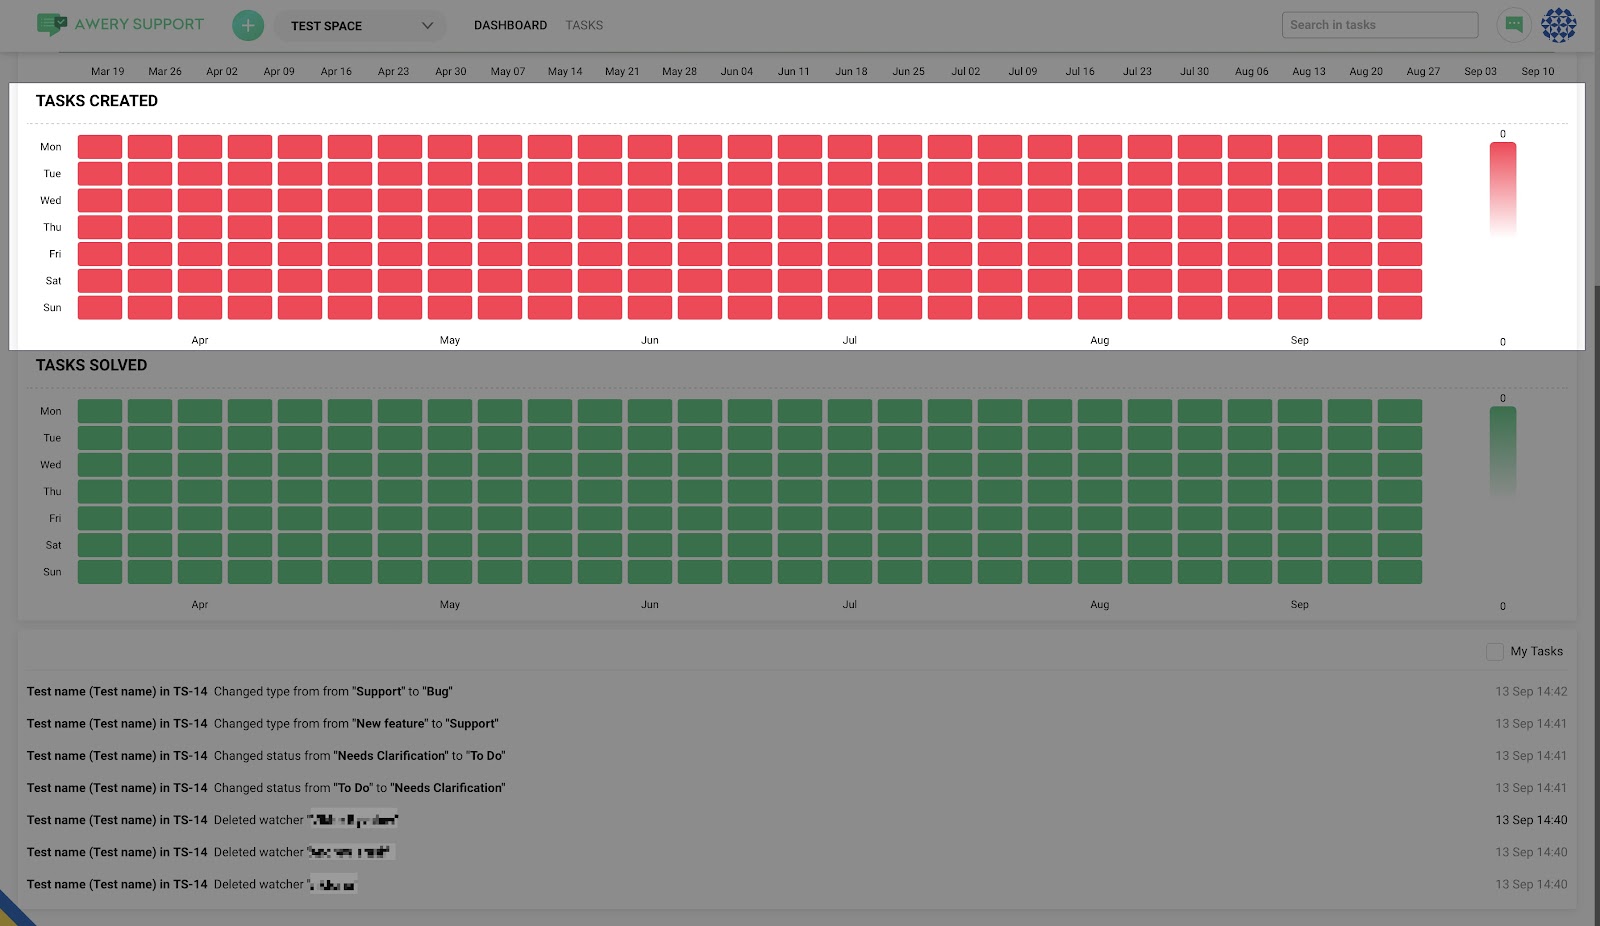The image size is (1600, 926).
Task: Switch to the Tasks tab
Action: tap(584, 25)
